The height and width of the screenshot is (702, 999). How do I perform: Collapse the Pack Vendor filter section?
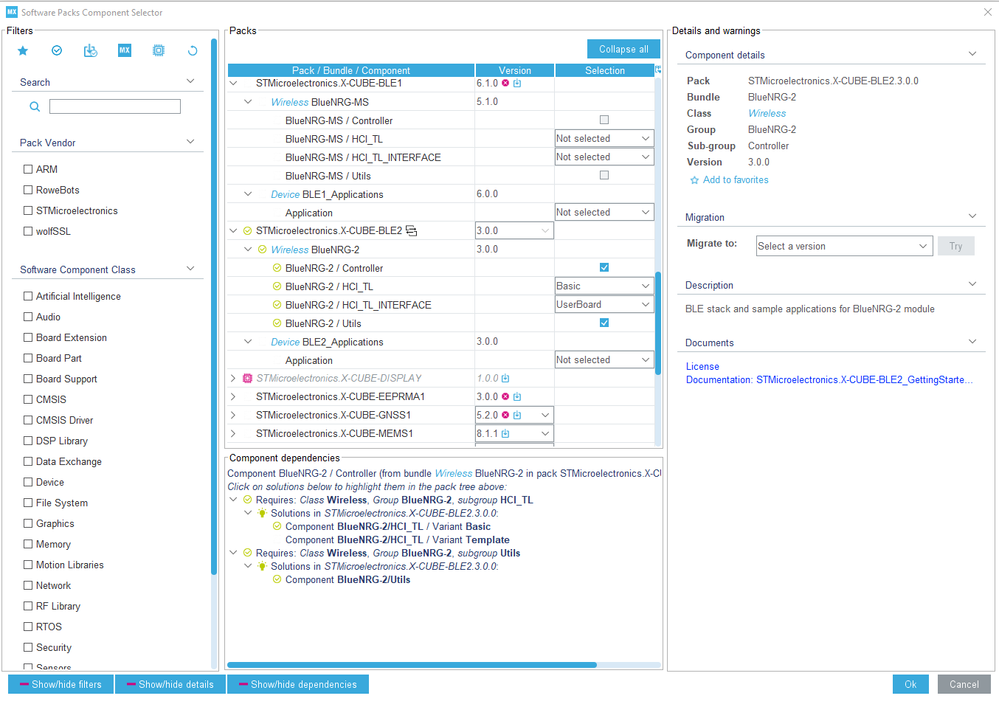190,141
